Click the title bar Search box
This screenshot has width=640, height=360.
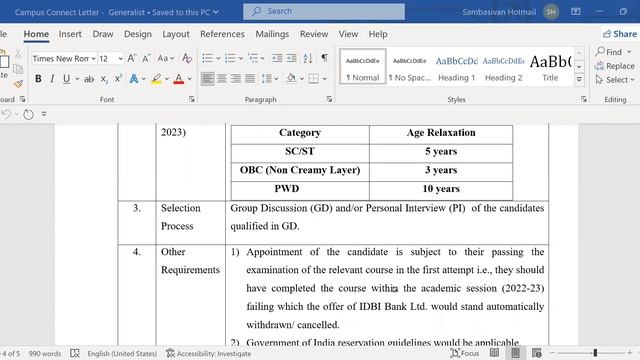(x=324, y=11)
